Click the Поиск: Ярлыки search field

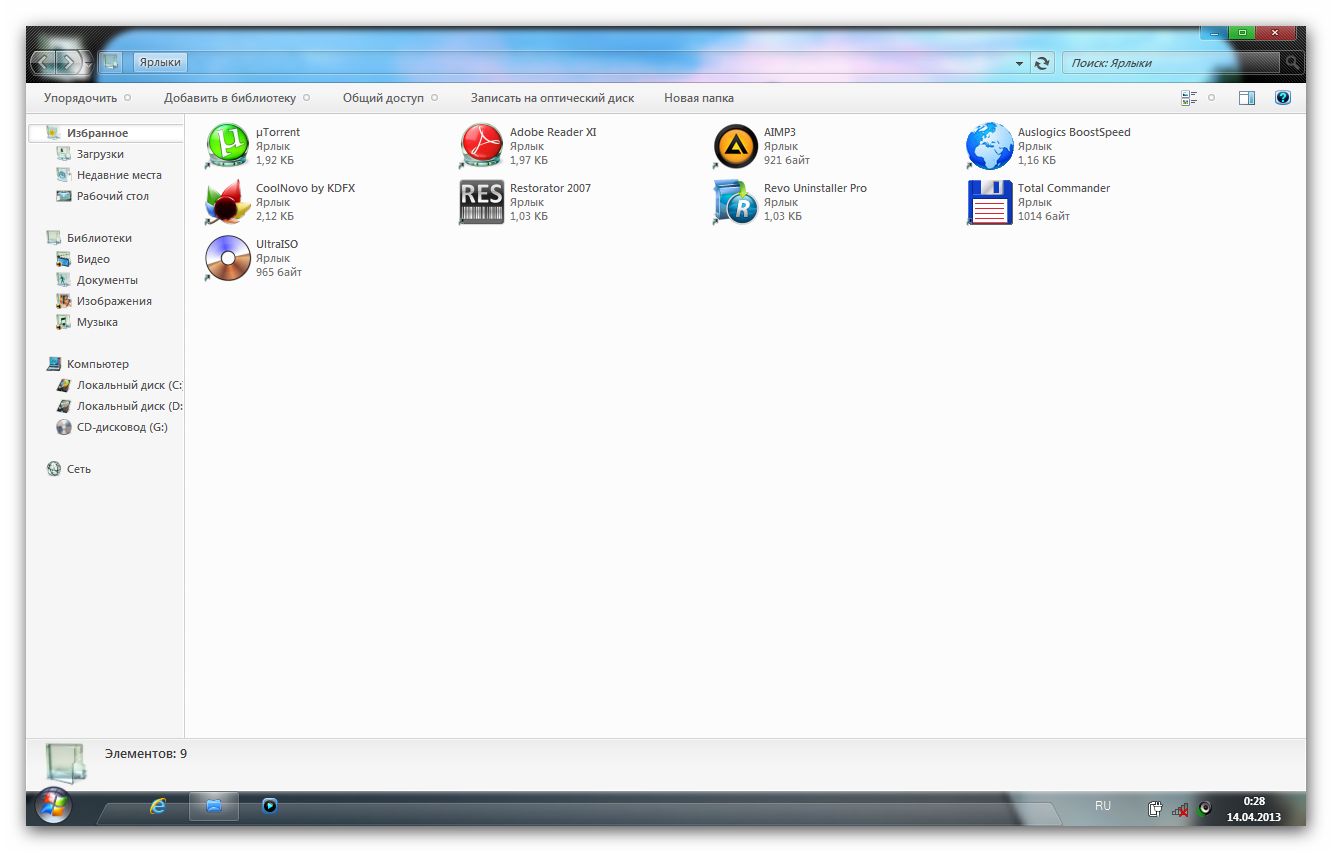[1172, 63]
